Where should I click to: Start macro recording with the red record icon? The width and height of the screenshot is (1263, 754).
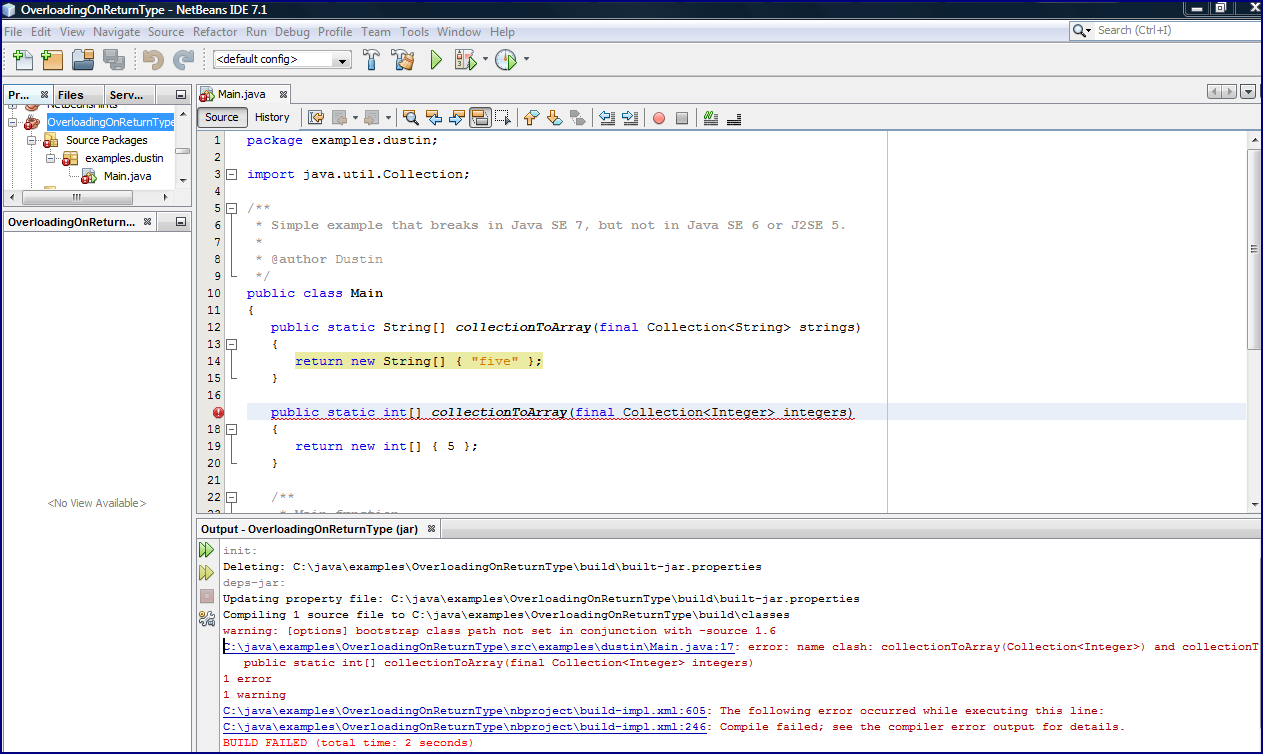658,118
